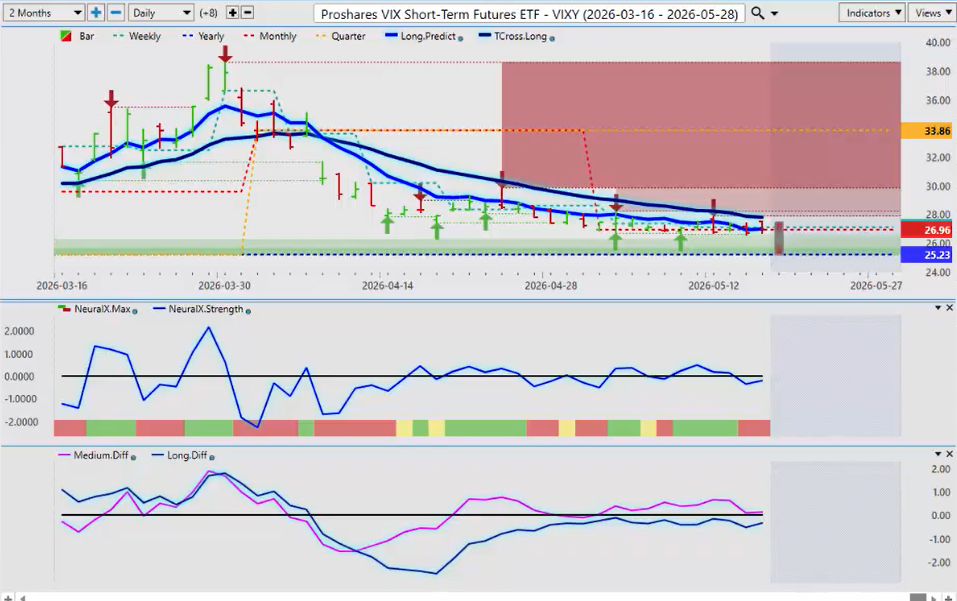Click the 2026-03-30 date axis label
This screenshot has height=601, width=957.
click(224, 286)
